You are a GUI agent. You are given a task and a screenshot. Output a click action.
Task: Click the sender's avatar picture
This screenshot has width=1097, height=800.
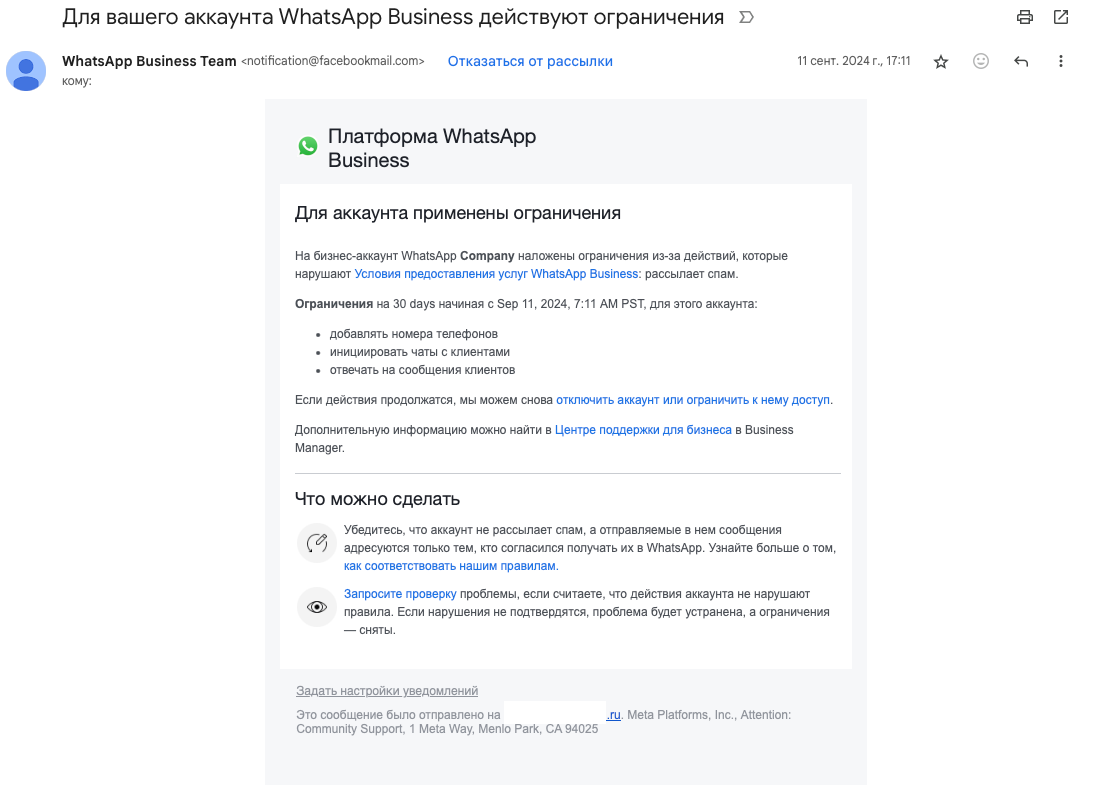point(26,71)
